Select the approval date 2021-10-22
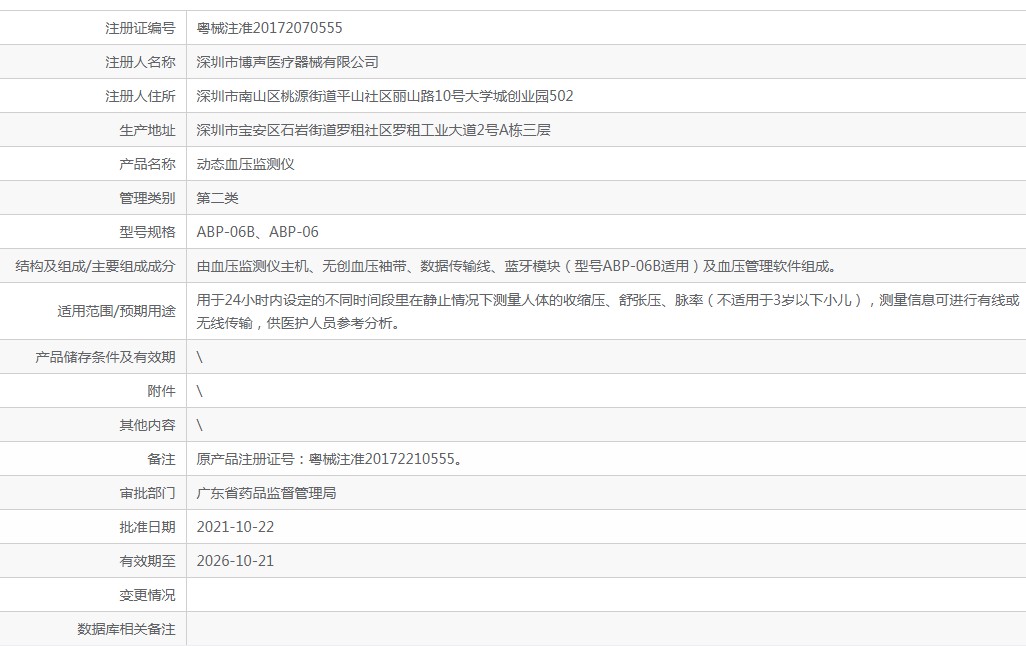Image resolution: width=1026 pixels, height=646 pixels. [236, 528]
